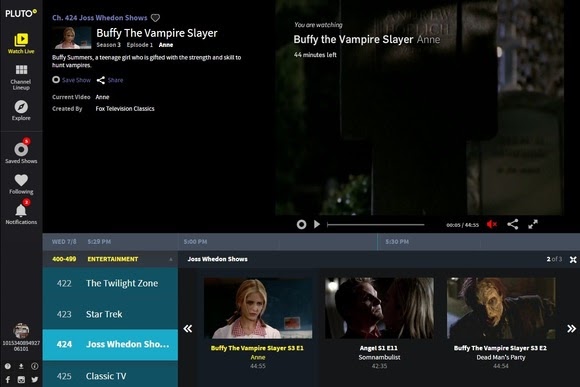580x387 pixels.
Task: Enter fullscreen with the expand icon
Action: (533, 224)
